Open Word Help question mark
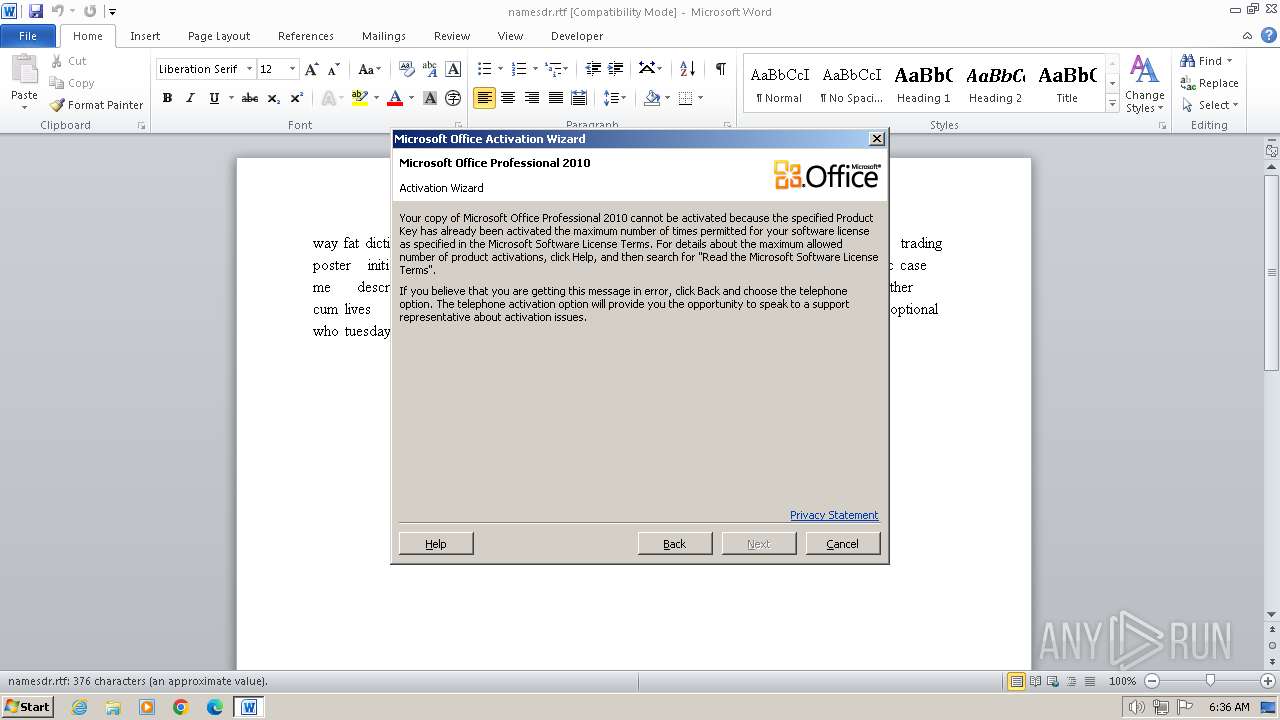This screenshot has height=720, width=1280. tap(1269, 35)
